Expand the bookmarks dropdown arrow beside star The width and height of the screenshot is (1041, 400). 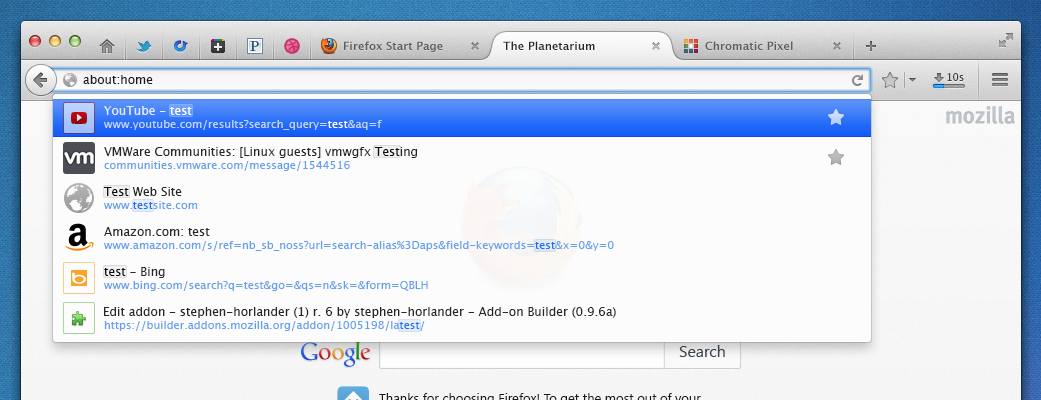pyautogui.click(x=912, y=80)
